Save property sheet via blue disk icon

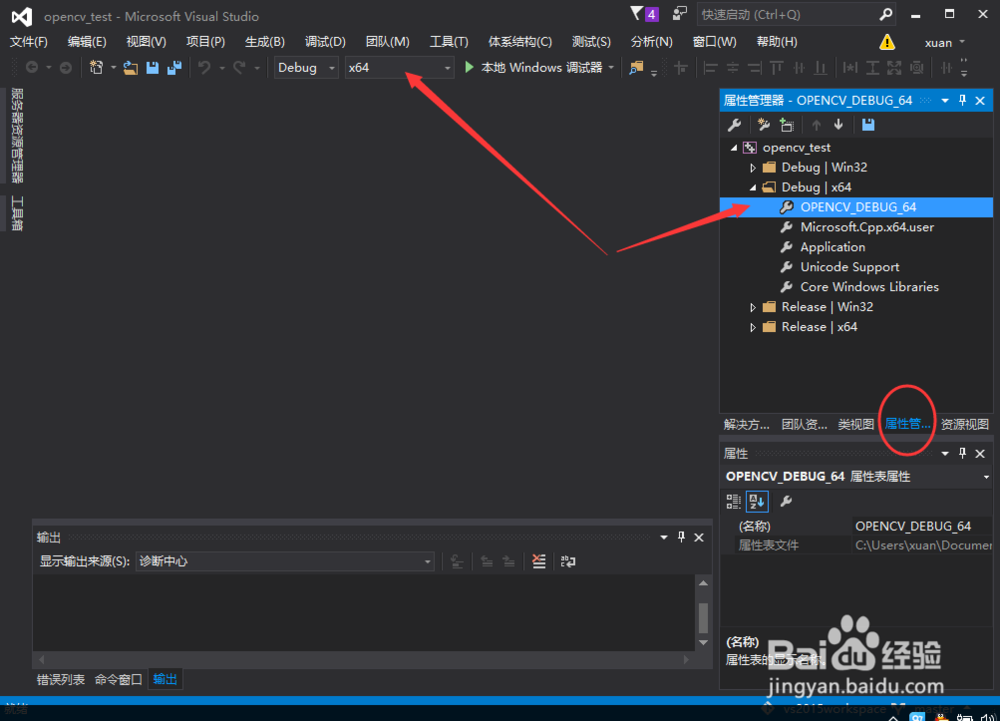tap(868, 125)
